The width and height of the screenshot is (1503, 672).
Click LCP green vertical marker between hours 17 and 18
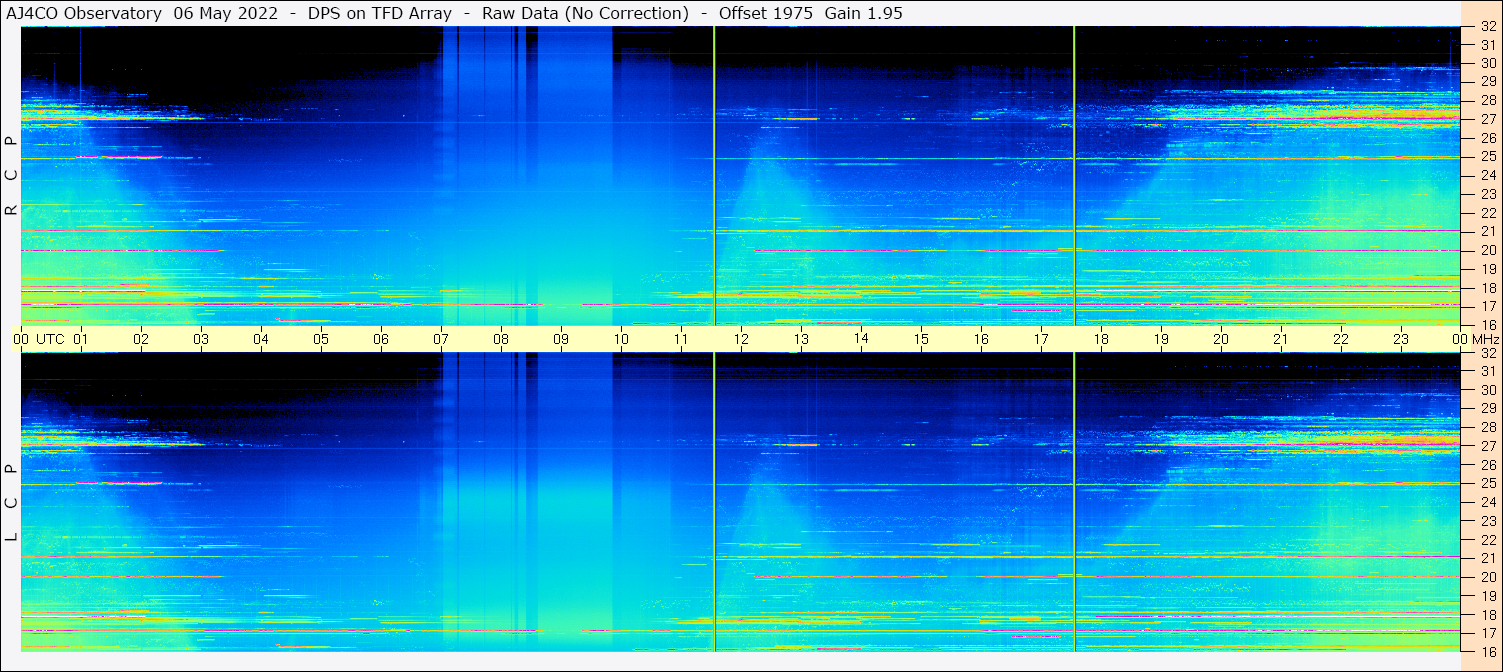tap(1074, 502)
